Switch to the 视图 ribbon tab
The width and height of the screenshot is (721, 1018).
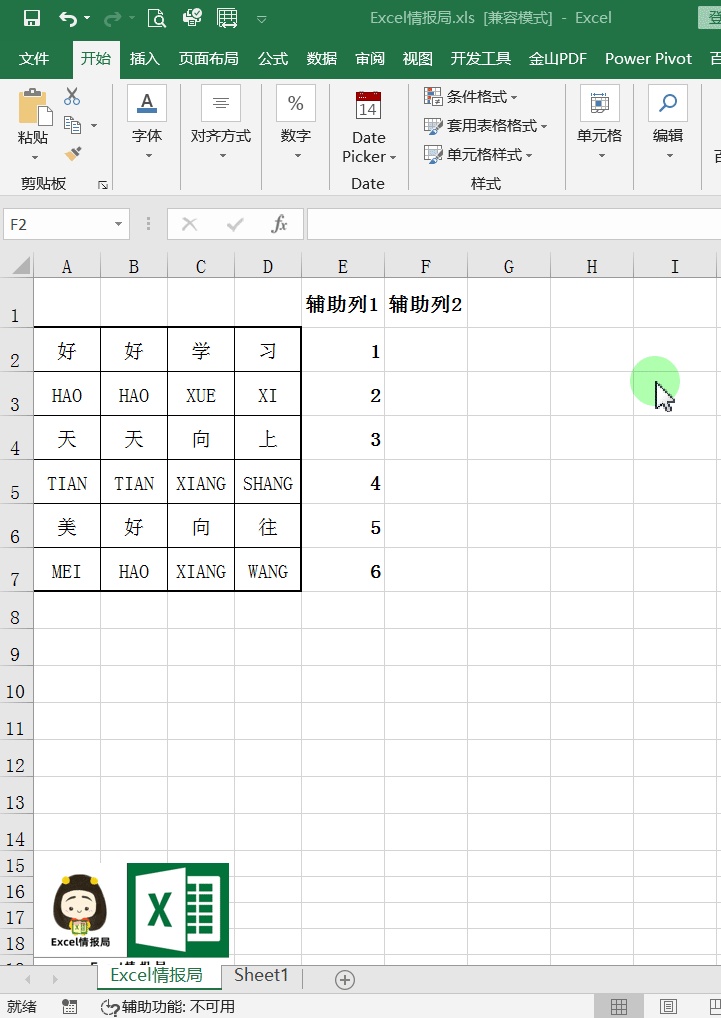[417, 59]
